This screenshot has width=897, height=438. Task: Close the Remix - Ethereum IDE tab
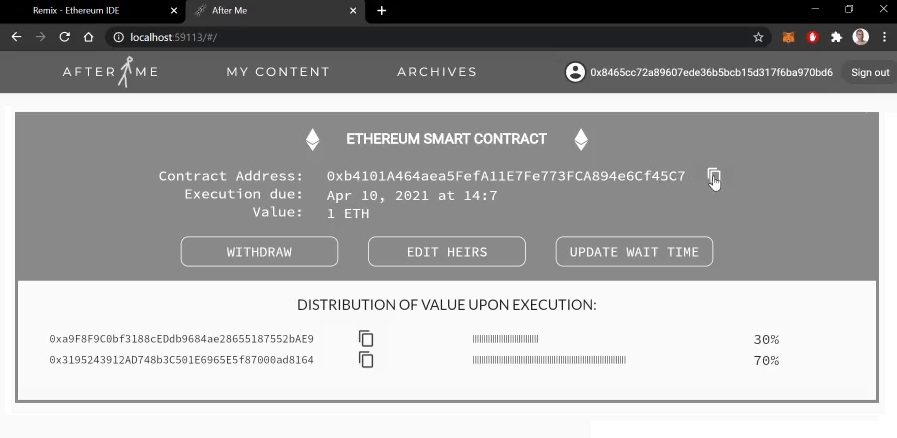[x=174, y=11]
